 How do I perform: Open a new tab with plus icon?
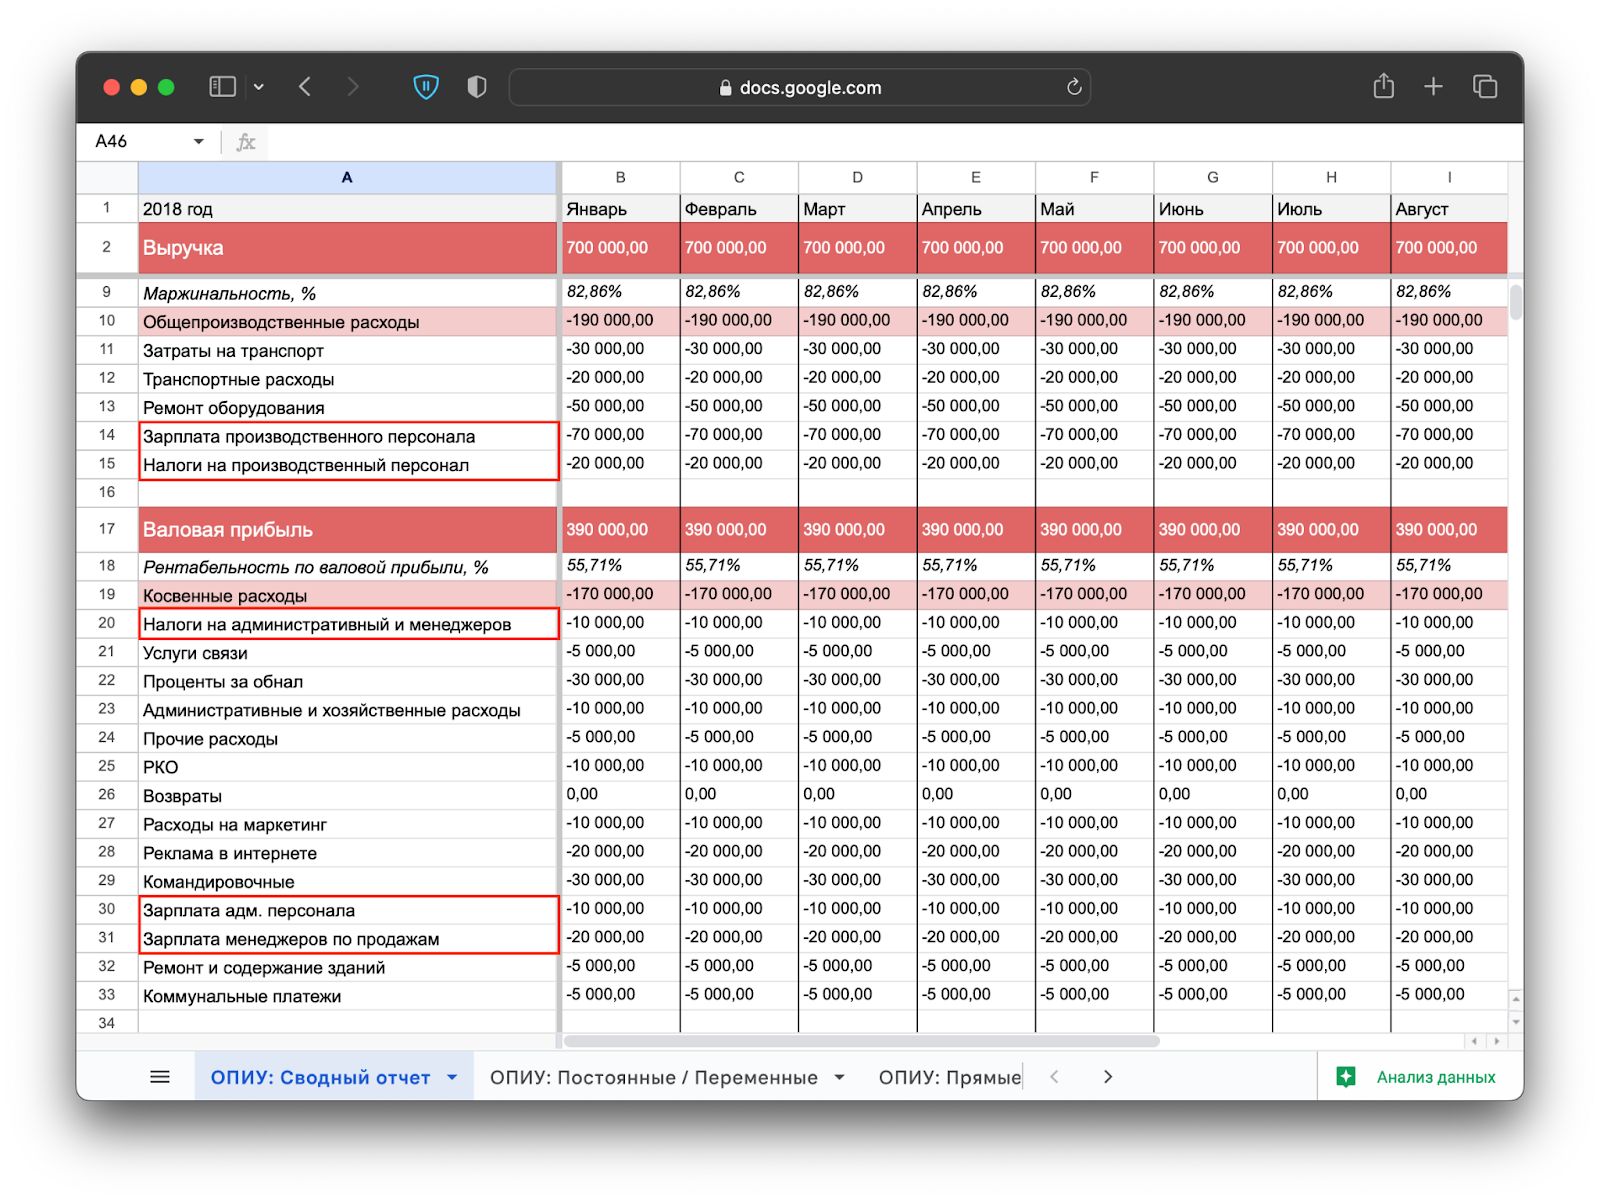pyautogui.click(x=1433, y=87)
